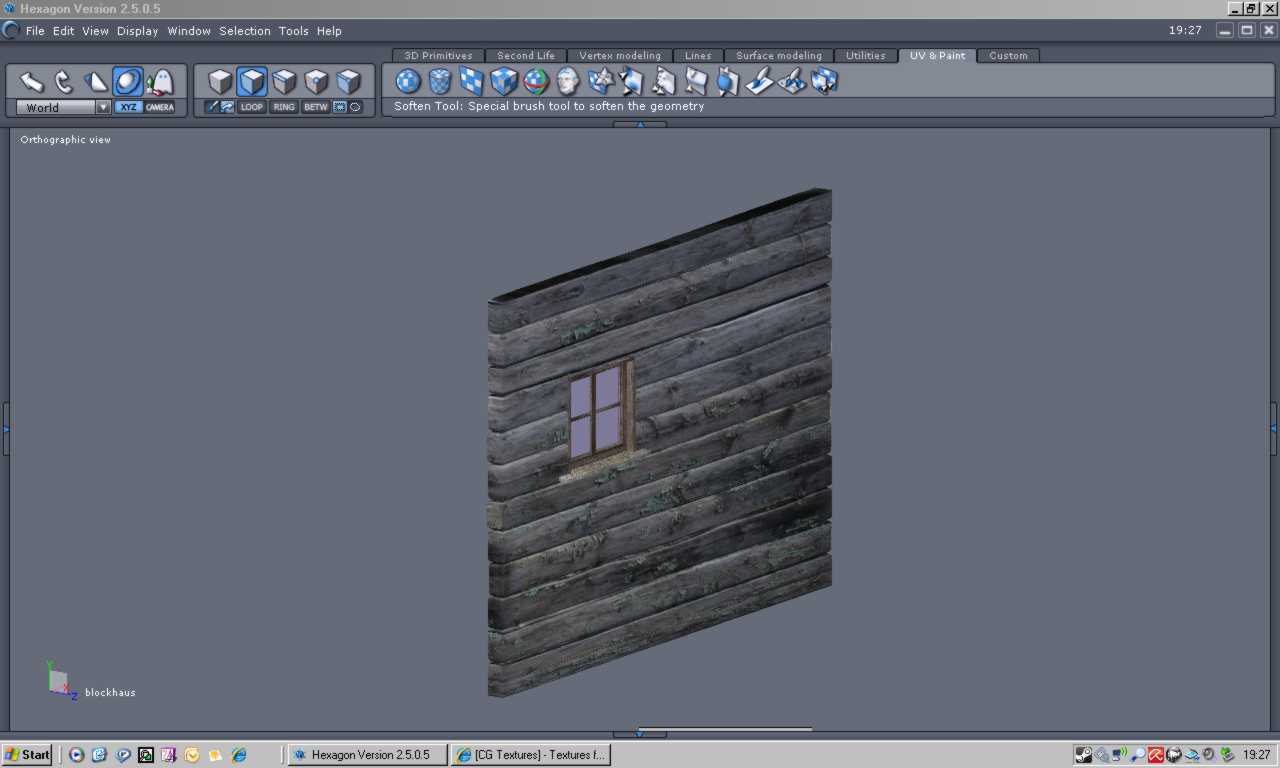Select the arrow selection tool icon
1280x768 pixels.
32,81
